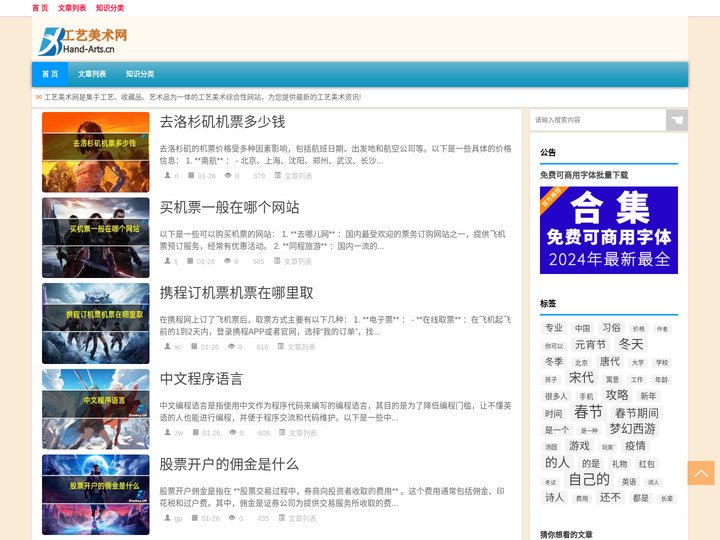Click thumbnail for 去洛杉矶机票多少钱
Image resolution: width=720 pixels, height=540 pixels.
click(x=96, y=152)
